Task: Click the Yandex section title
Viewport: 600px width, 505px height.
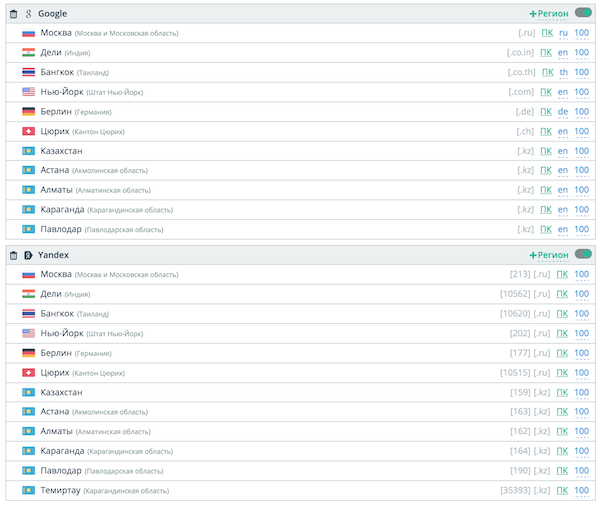Action: (53, 255)
